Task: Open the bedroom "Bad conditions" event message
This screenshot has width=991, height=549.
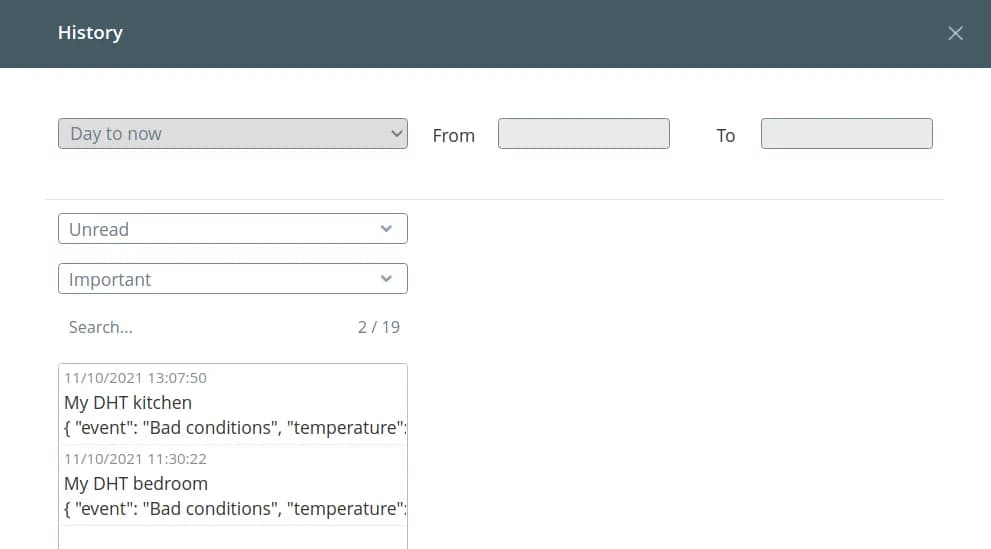Action: (x=232, y=509)
